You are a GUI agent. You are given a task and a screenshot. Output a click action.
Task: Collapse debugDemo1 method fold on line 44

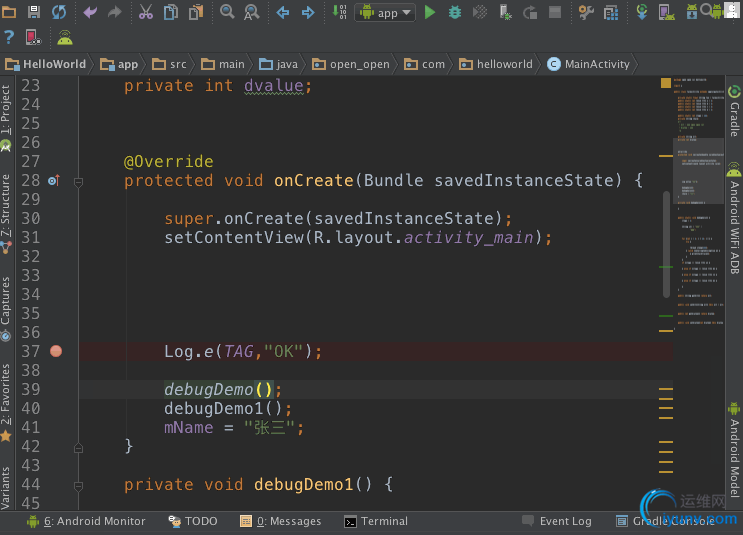[79, 486]
